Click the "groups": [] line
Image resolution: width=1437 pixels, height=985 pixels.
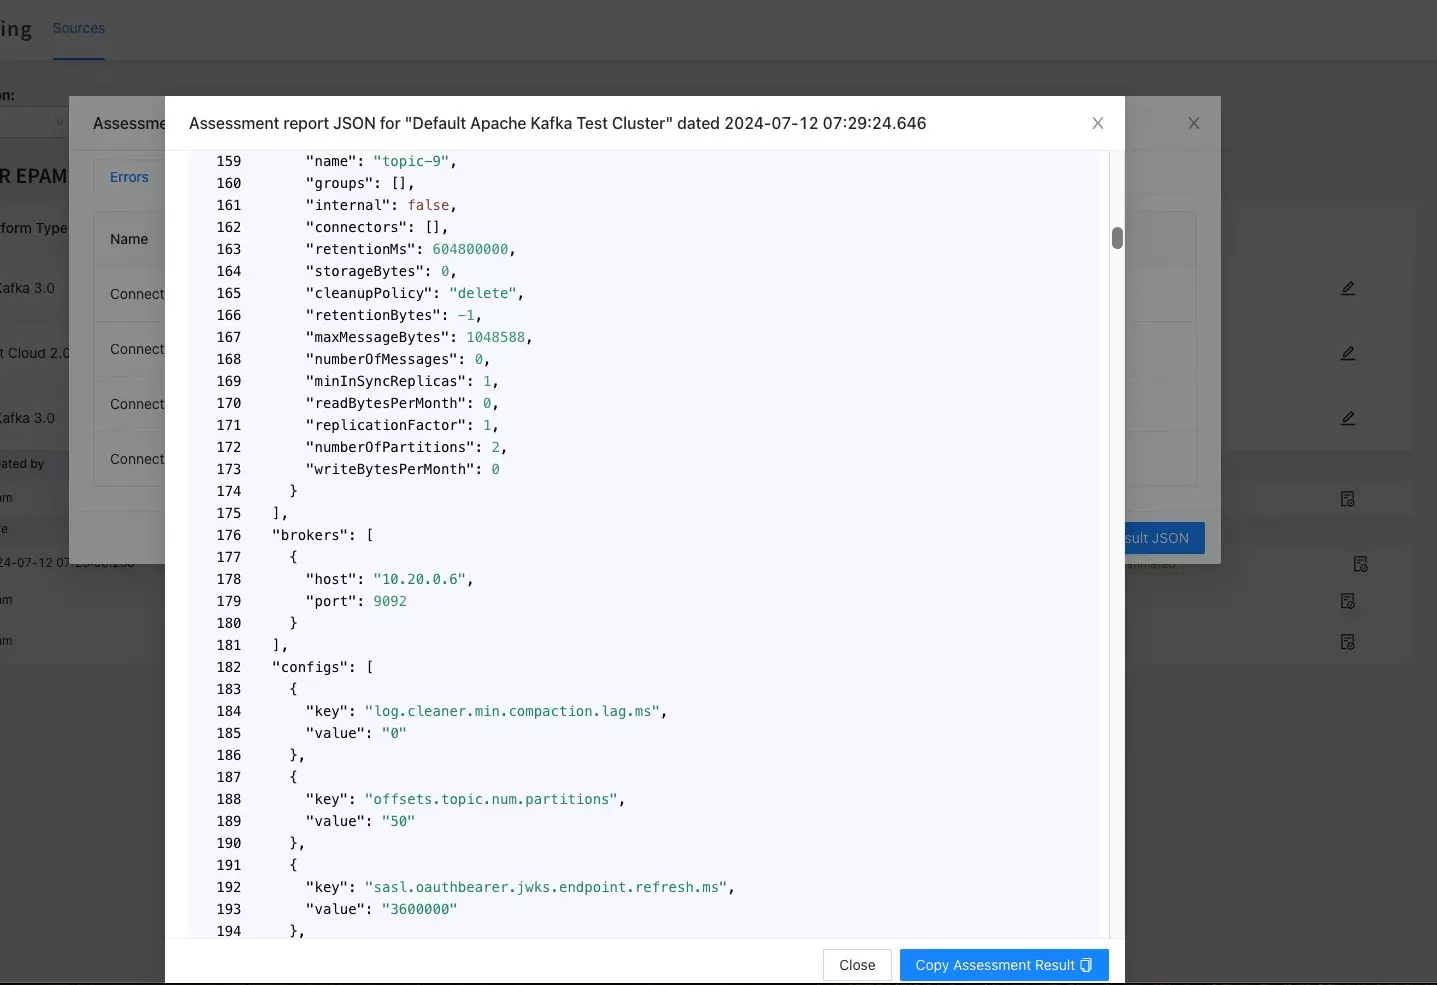click(360, 183)
